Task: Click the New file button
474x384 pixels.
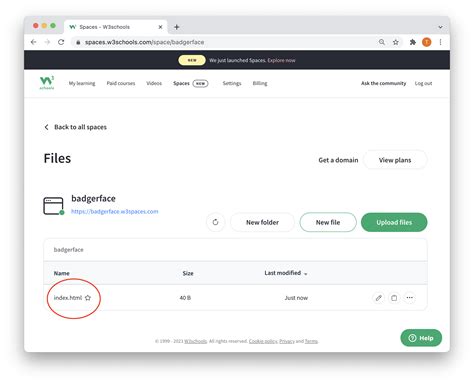Action: point(328,222)
